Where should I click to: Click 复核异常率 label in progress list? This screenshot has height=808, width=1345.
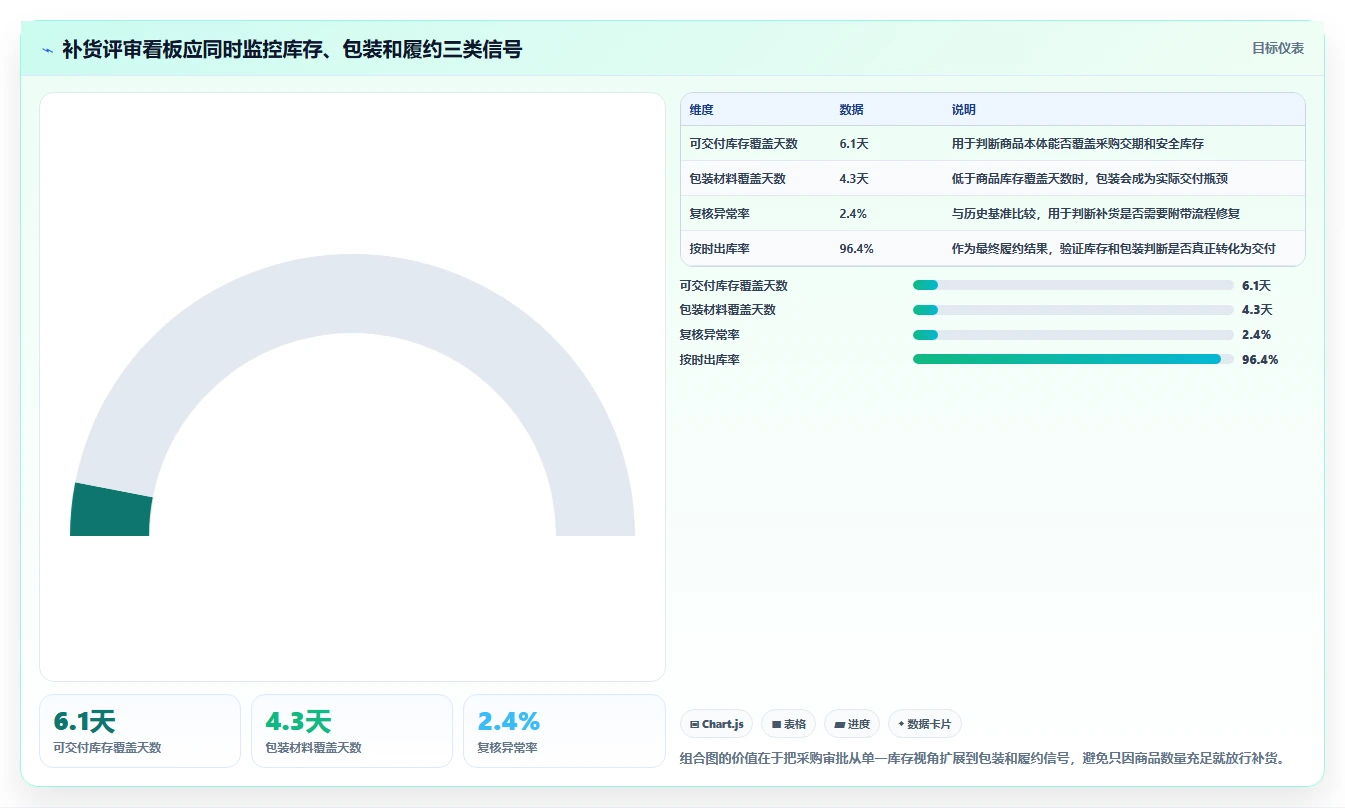tap(709, 335)
